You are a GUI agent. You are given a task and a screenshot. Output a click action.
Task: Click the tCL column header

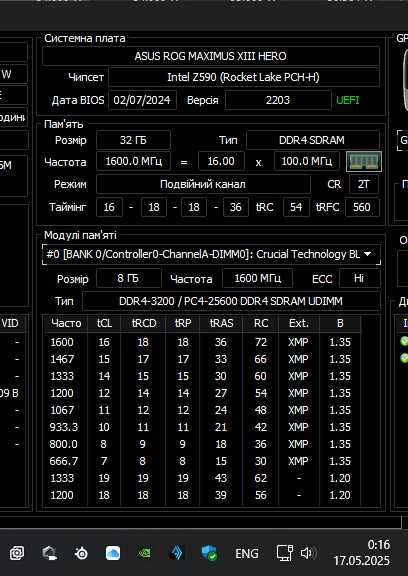pyautogui.click(x=104, y=323)
